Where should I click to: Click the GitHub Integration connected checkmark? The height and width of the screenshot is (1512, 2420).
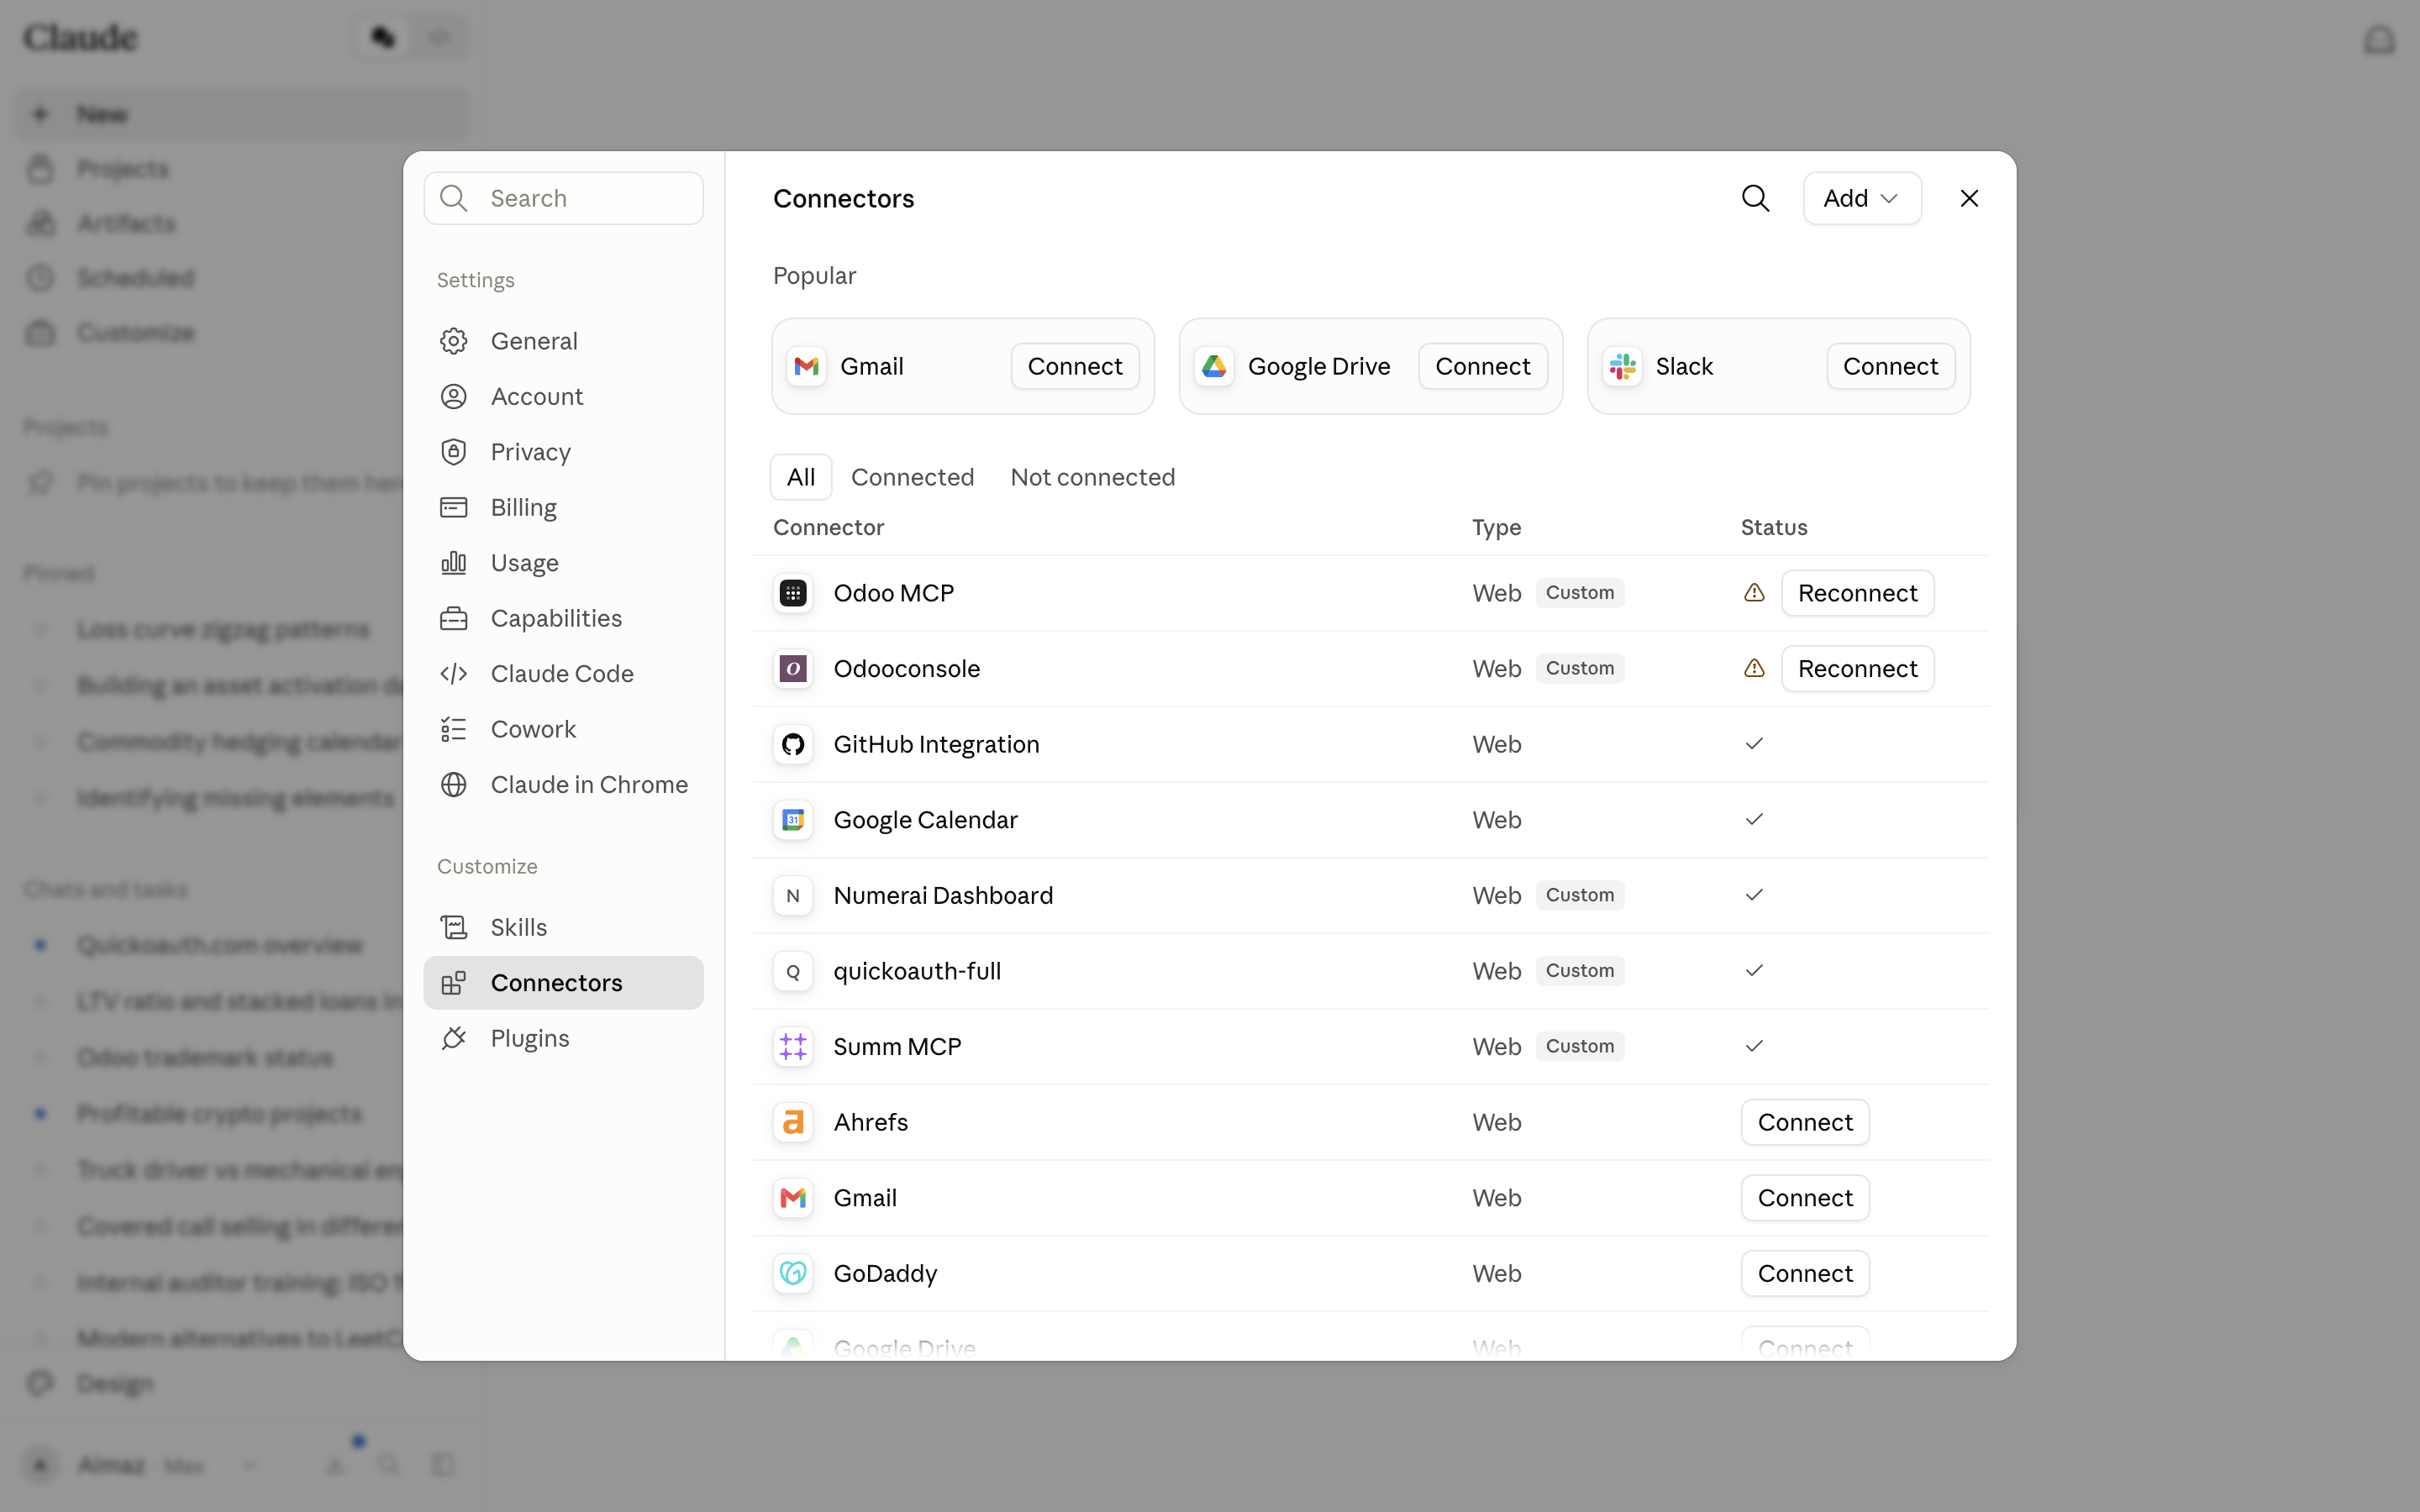tap(1754, 744)
